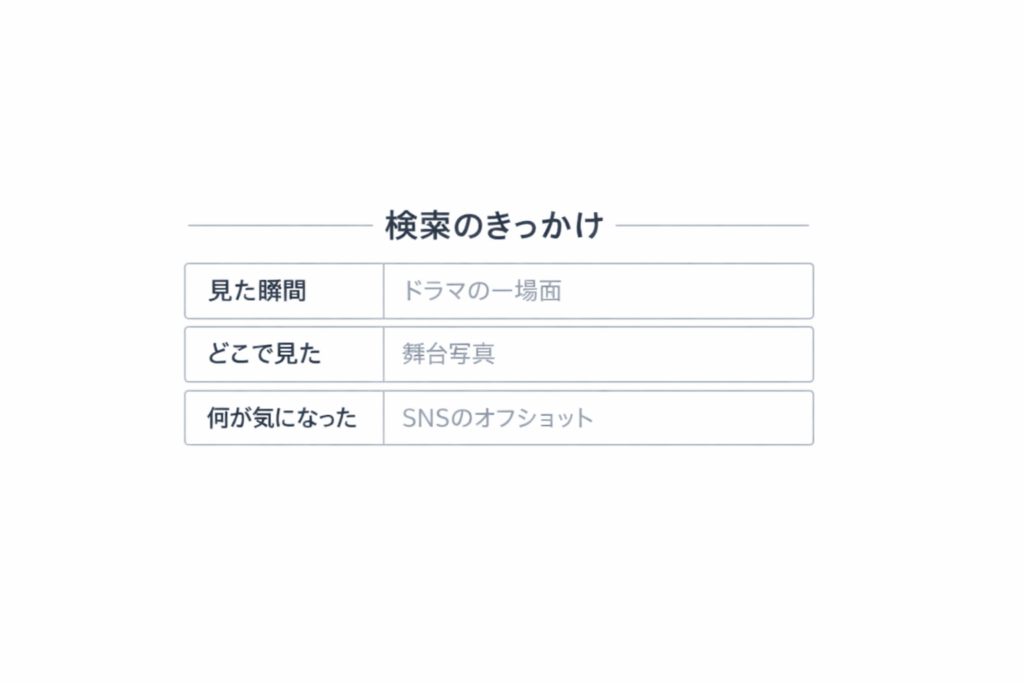Click the SNSのオフショット input field
Image resolution: width=1024 pixels, height=683 pixels.
[x=597, y=418]
